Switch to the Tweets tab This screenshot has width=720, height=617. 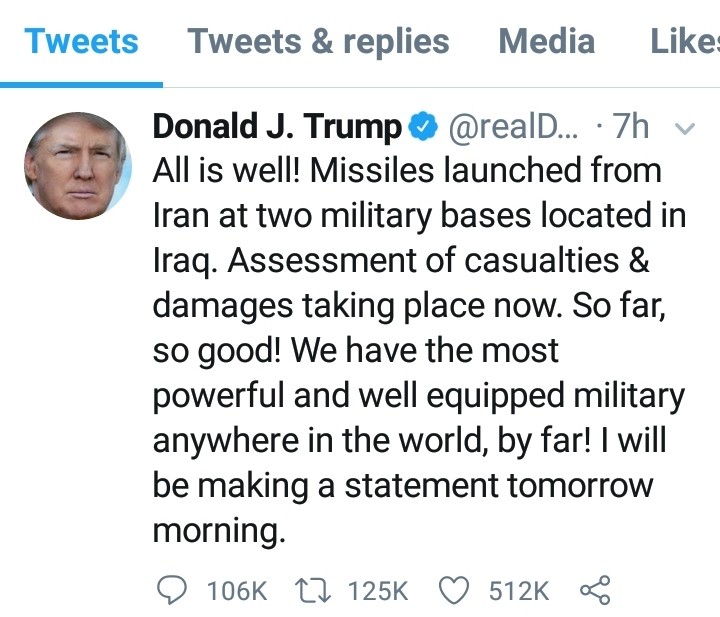pyautogui.click(x=81, y=42)
